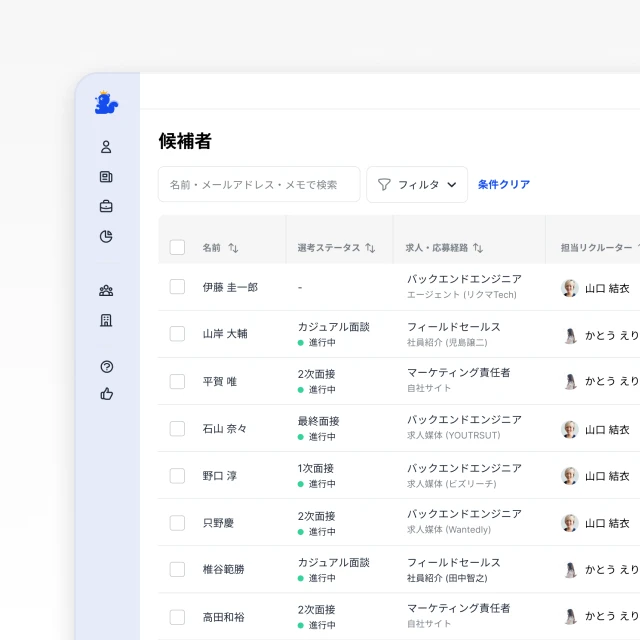Image resolution: width=640 pixels, height=640 pixels.
Task: Check the box for 椎谷範勝
Action: click(177, 569)
